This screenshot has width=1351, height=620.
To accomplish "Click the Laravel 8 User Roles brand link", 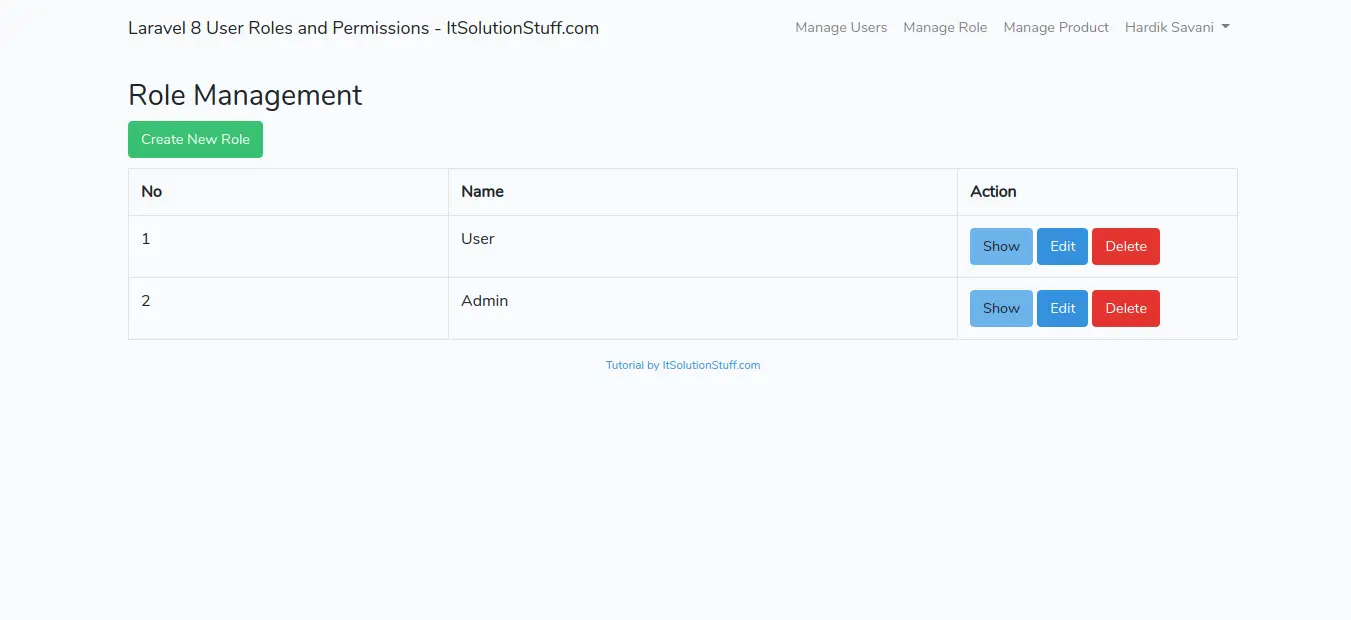I will [363, 28].
